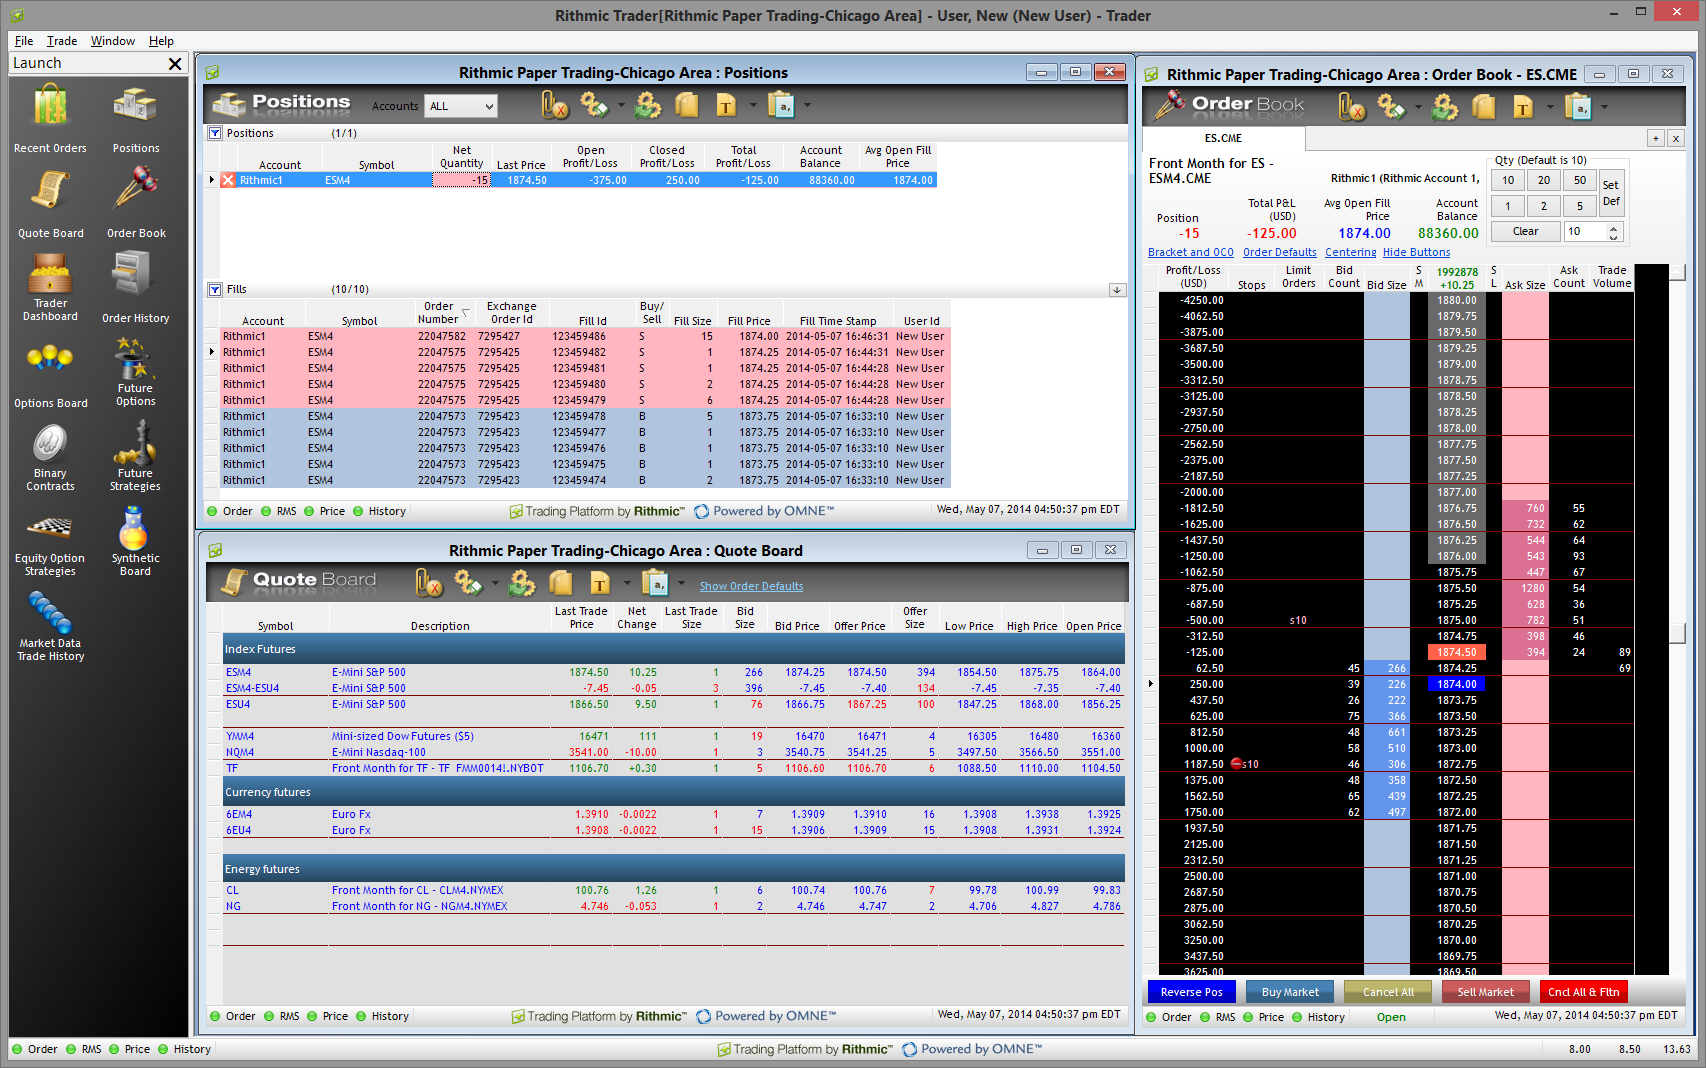Click cancel-orders icon in Positions toolbar
Image resolution: width=1706 pixels, height=1068 pixels.
click(555, 104)
